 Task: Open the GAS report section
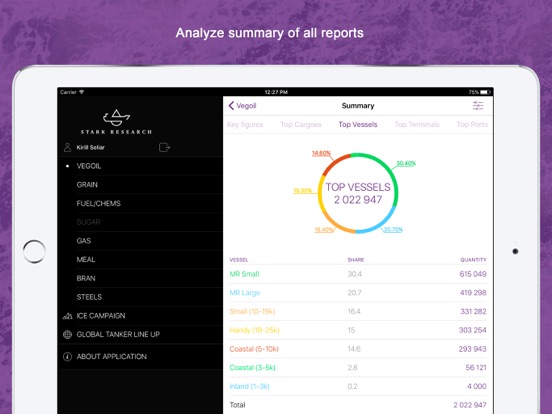141,241
